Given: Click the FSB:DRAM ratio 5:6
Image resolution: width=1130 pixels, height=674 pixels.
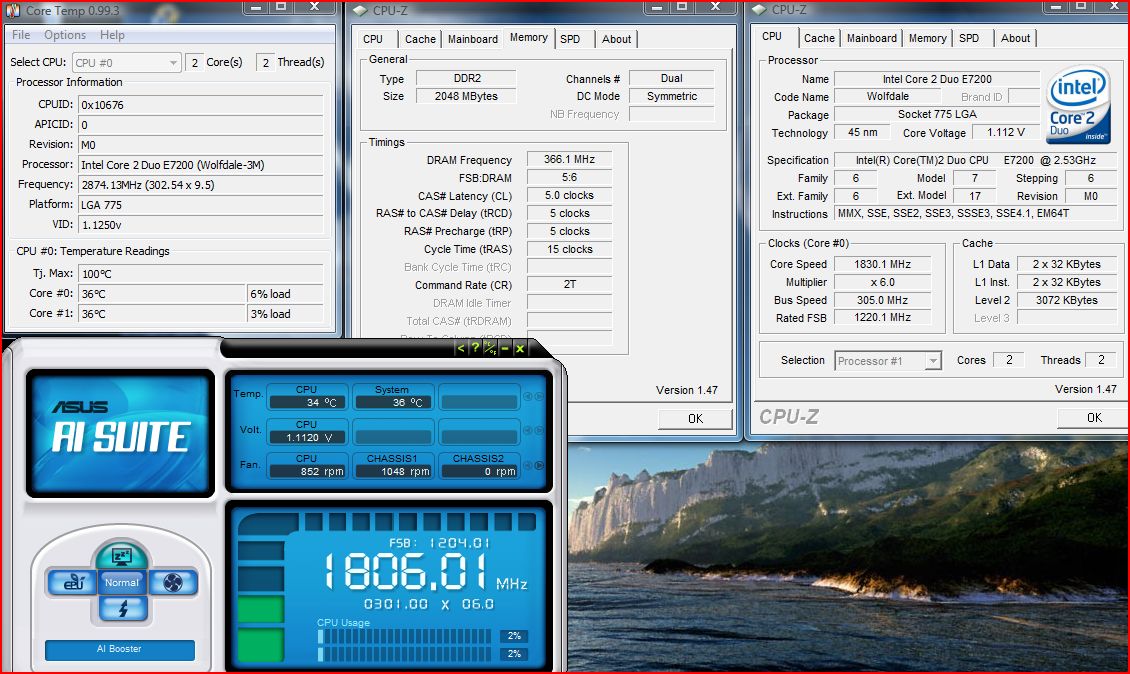Looking at the screenshot, I should 569,177.
